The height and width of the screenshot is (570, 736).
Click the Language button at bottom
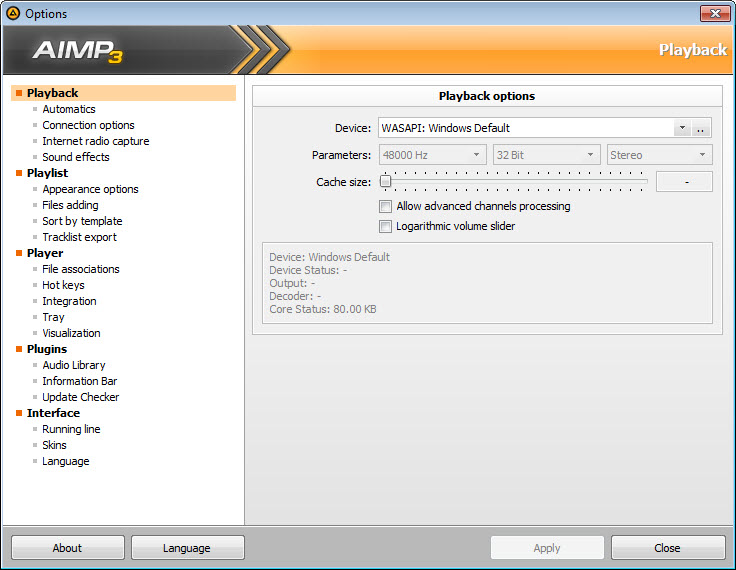[187, 547]
